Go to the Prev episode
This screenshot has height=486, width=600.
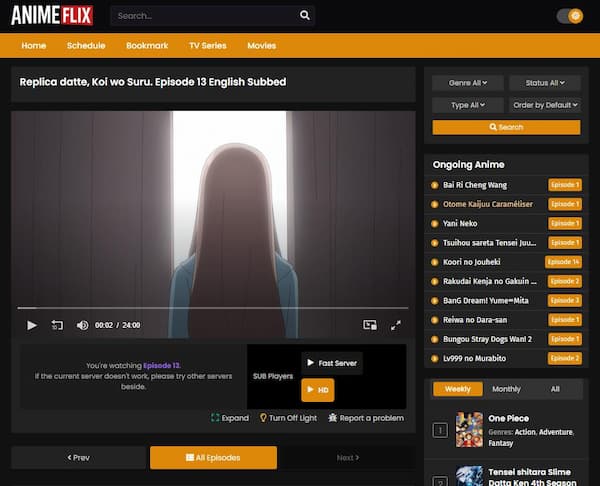[x=78, y=458]
